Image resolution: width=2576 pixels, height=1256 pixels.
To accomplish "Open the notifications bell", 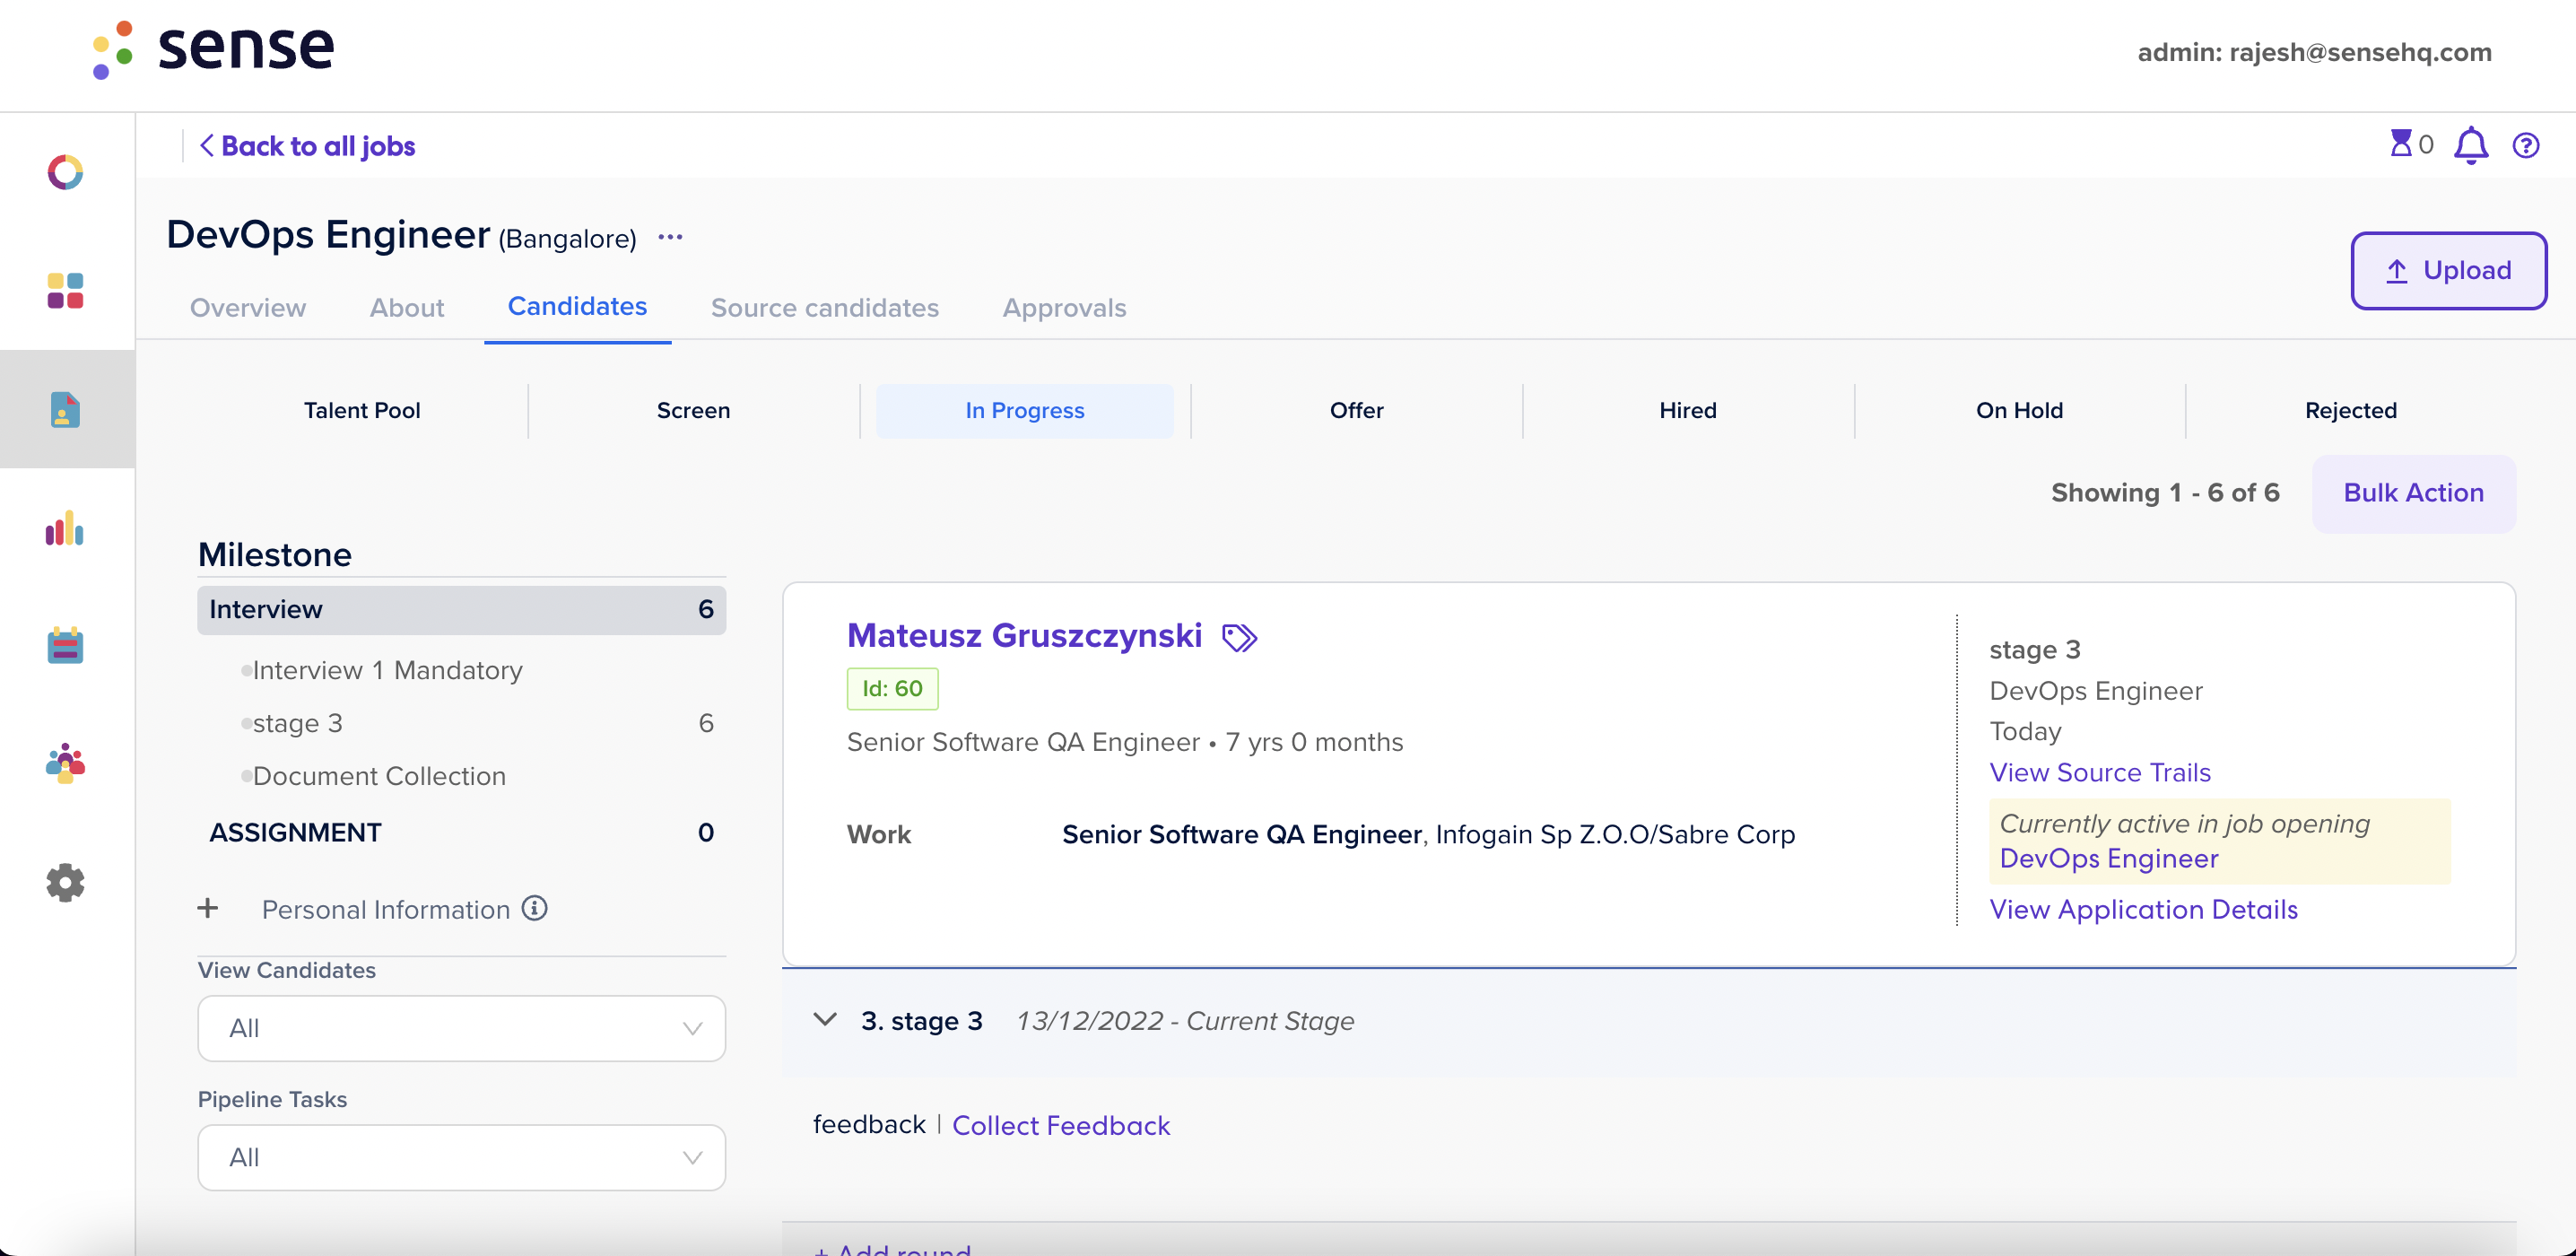I will (2470, 146).
